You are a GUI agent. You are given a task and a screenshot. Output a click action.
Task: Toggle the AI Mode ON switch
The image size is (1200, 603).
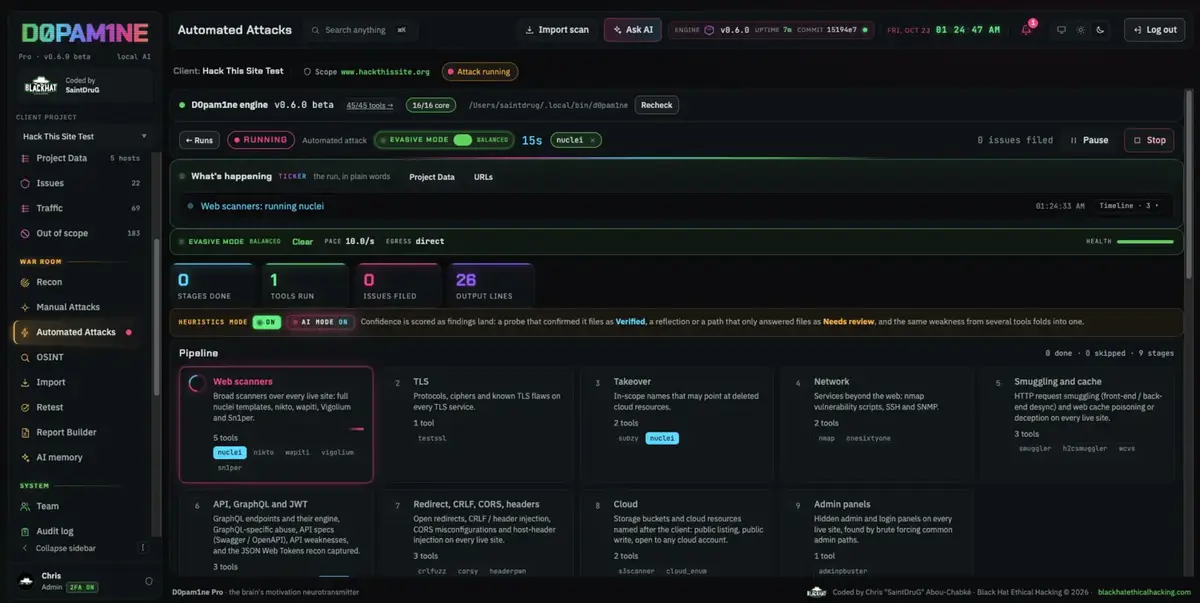pyautogui.click(x=319, y=322)
